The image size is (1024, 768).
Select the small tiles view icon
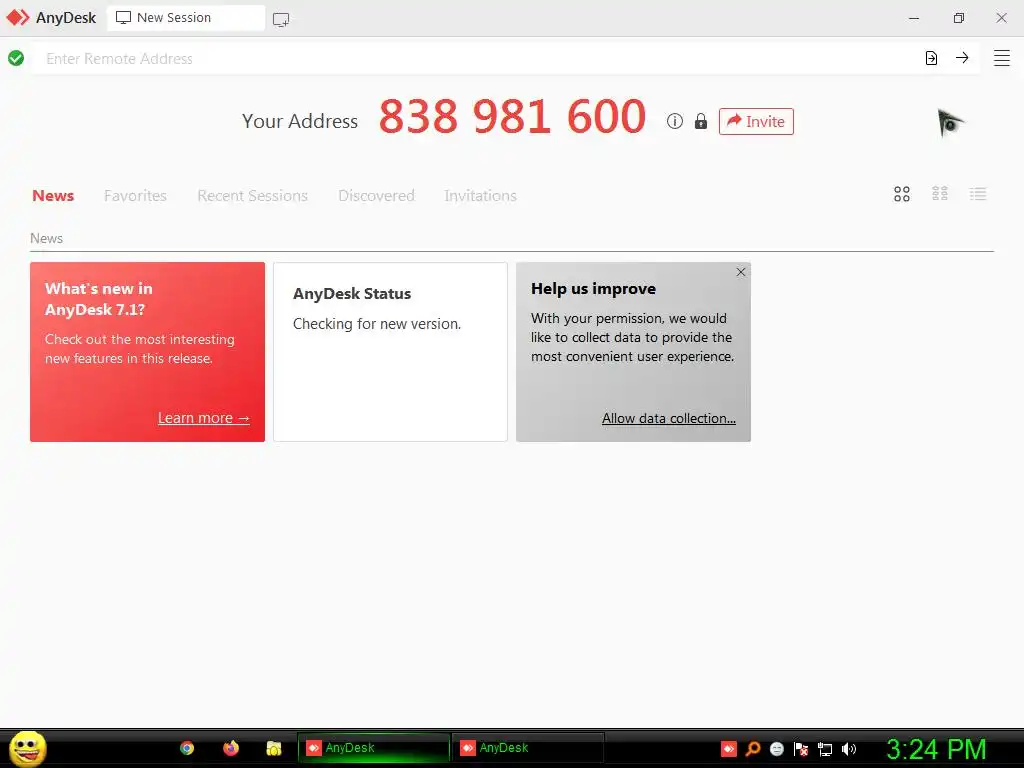(x=940, y=193)
